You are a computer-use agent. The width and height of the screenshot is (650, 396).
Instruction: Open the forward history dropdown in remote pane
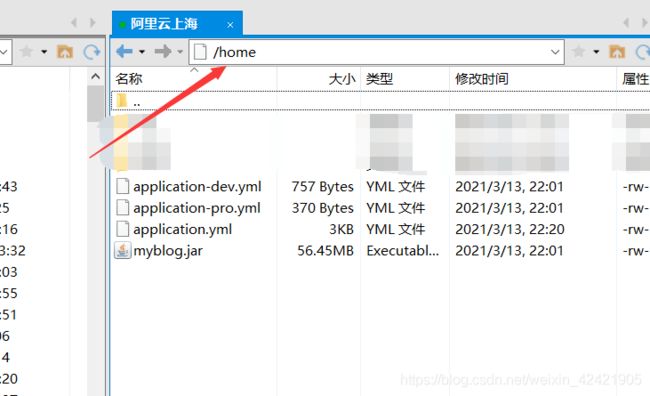click(180, 52)
